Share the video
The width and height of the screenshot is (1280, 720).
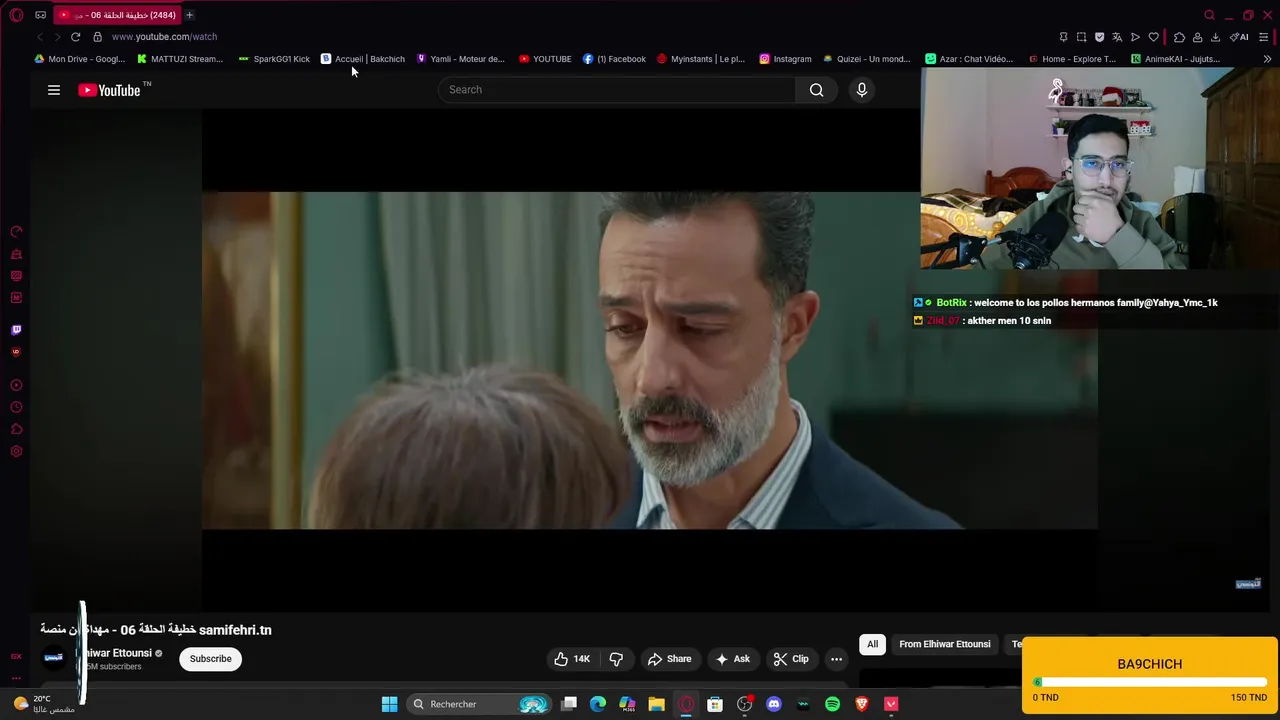click(669, 659)
